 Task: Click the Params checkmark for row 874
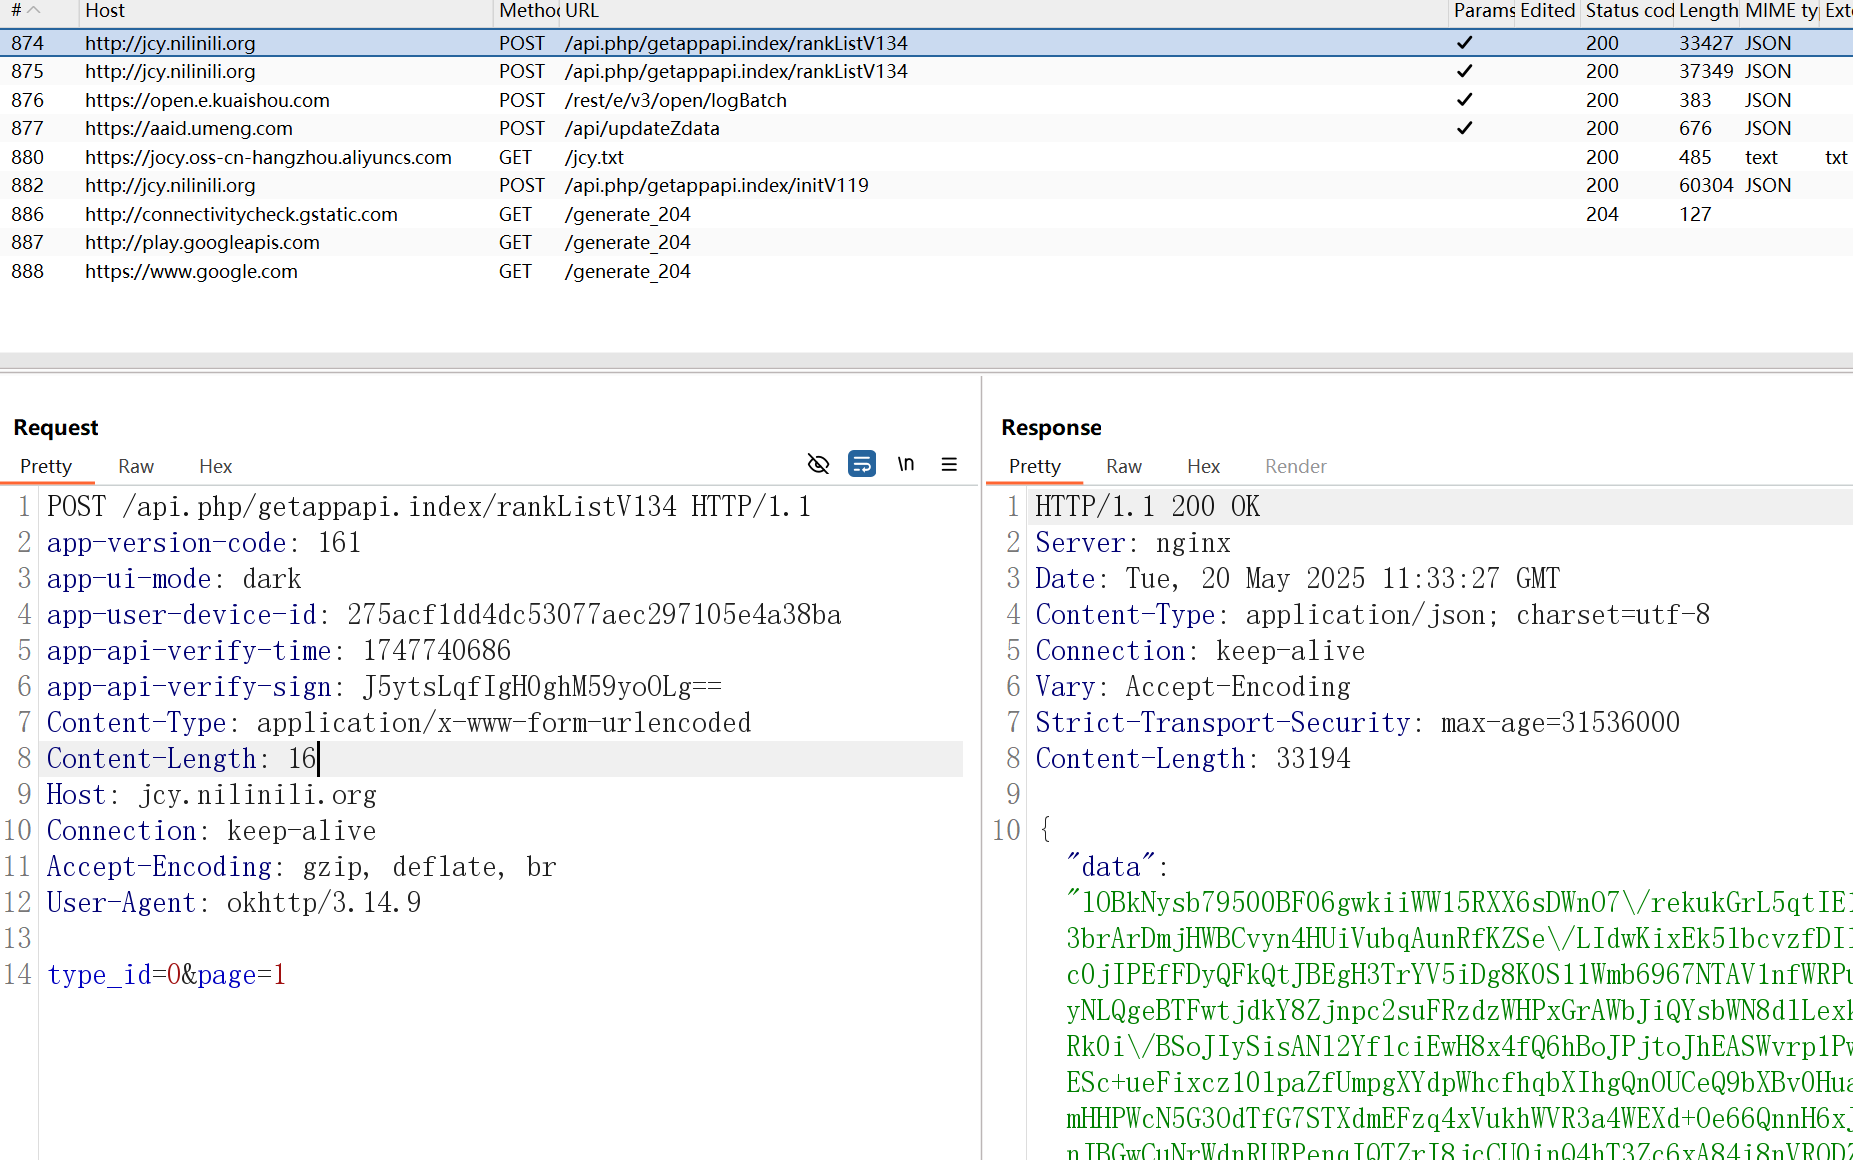coord(1464,43)
